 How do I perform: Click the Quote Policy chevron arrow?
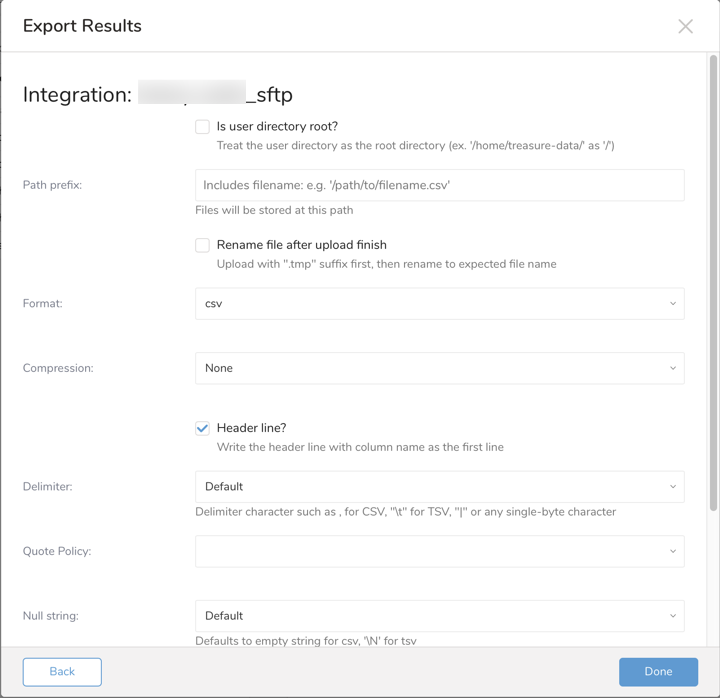pyautogui.click(x=673, y=551)
